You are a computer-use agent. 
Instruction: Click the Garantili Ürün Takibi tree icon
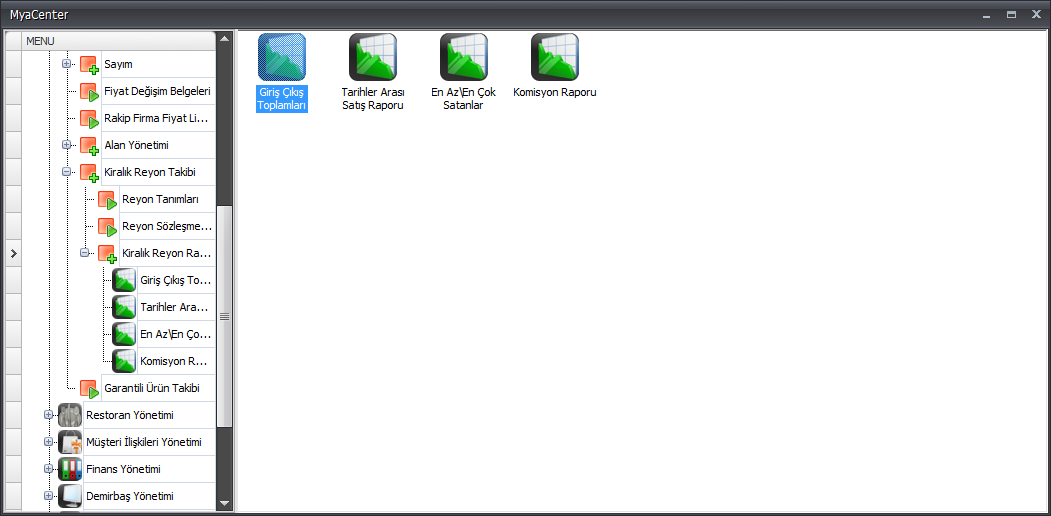click(x=89, y=388)
